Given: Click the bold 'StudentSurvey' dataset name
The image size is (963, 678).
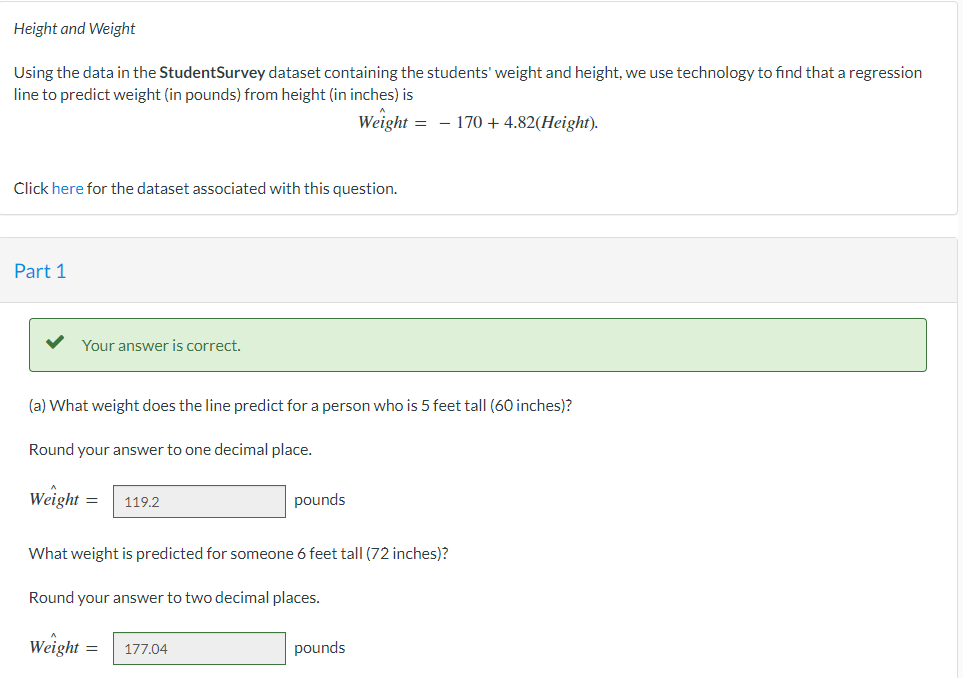Looking at the screenshot, I should (x=212, y=72).
